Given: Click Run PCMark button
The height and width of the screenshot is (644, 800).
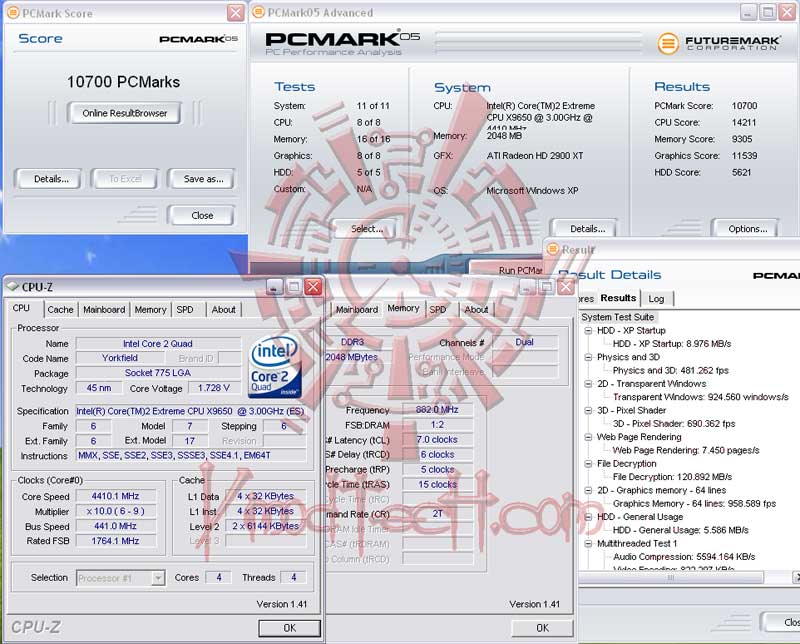Looking at the screenshot, I should click(x=507, y=269).
